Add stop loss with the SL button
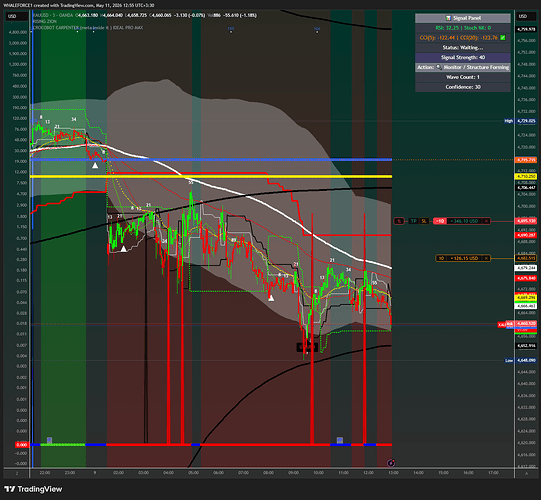This screenshot has width=541, height=500. 424,221
